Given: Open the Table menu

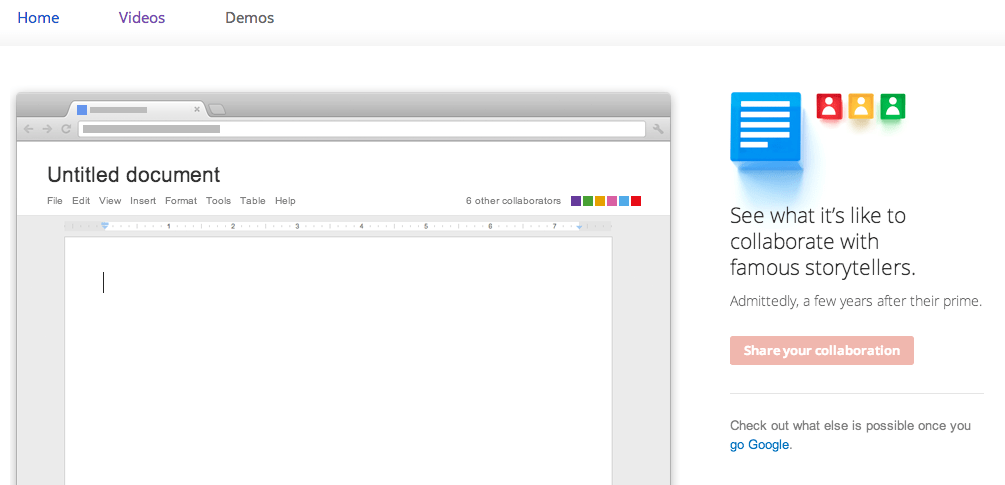Looking at the screenshot, I should [x=253, y=201].
